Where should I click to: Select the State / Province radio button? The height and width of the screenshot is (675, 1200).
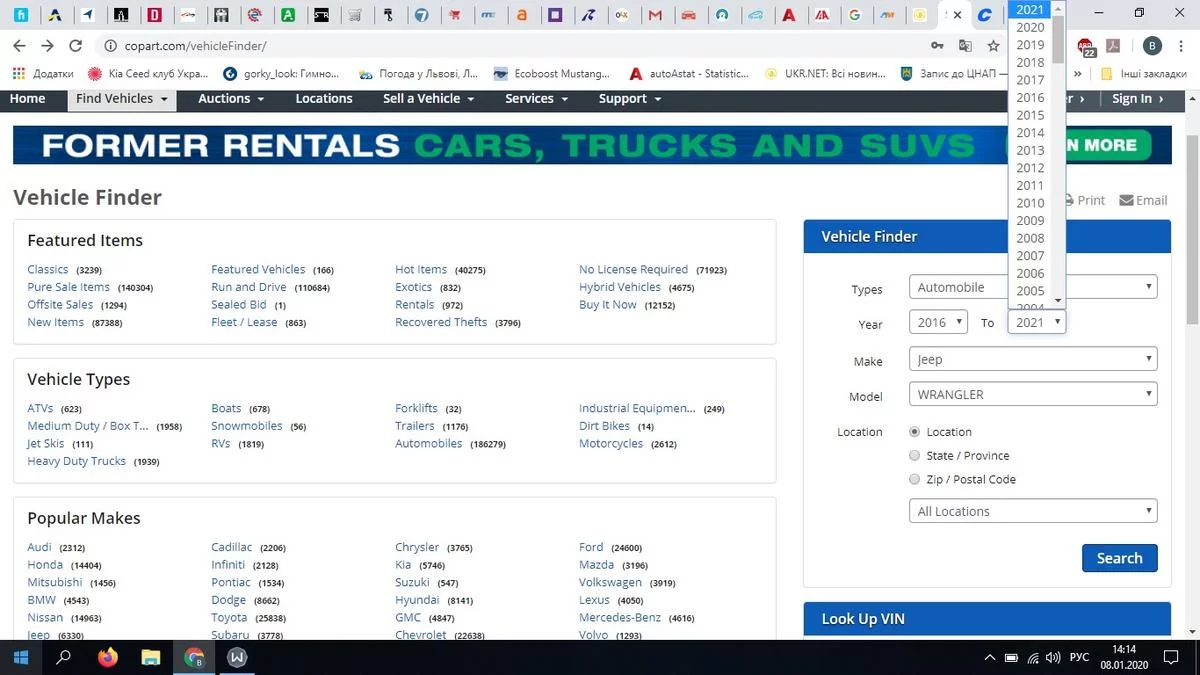tap(914, 455)
